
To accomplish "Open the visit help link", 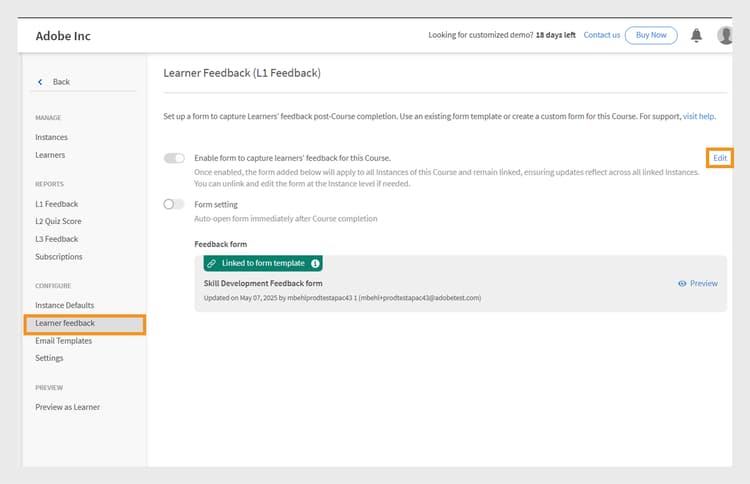I will pos(699,117).
